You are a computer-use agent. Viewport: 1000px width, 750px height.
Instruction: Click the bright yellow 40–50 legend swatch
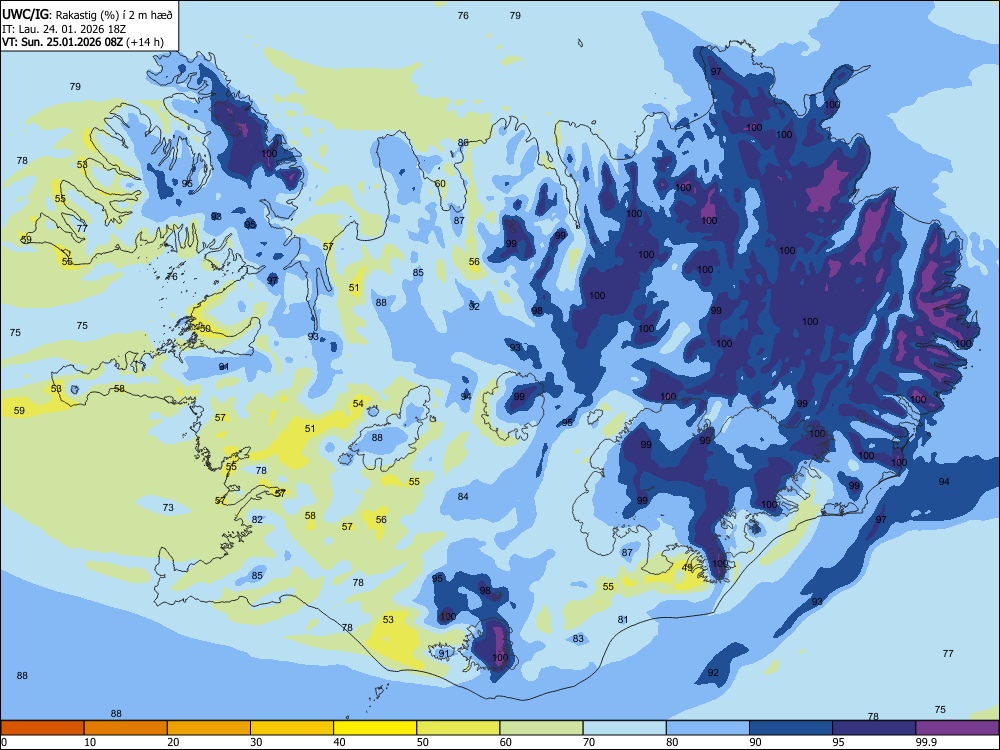375,728
